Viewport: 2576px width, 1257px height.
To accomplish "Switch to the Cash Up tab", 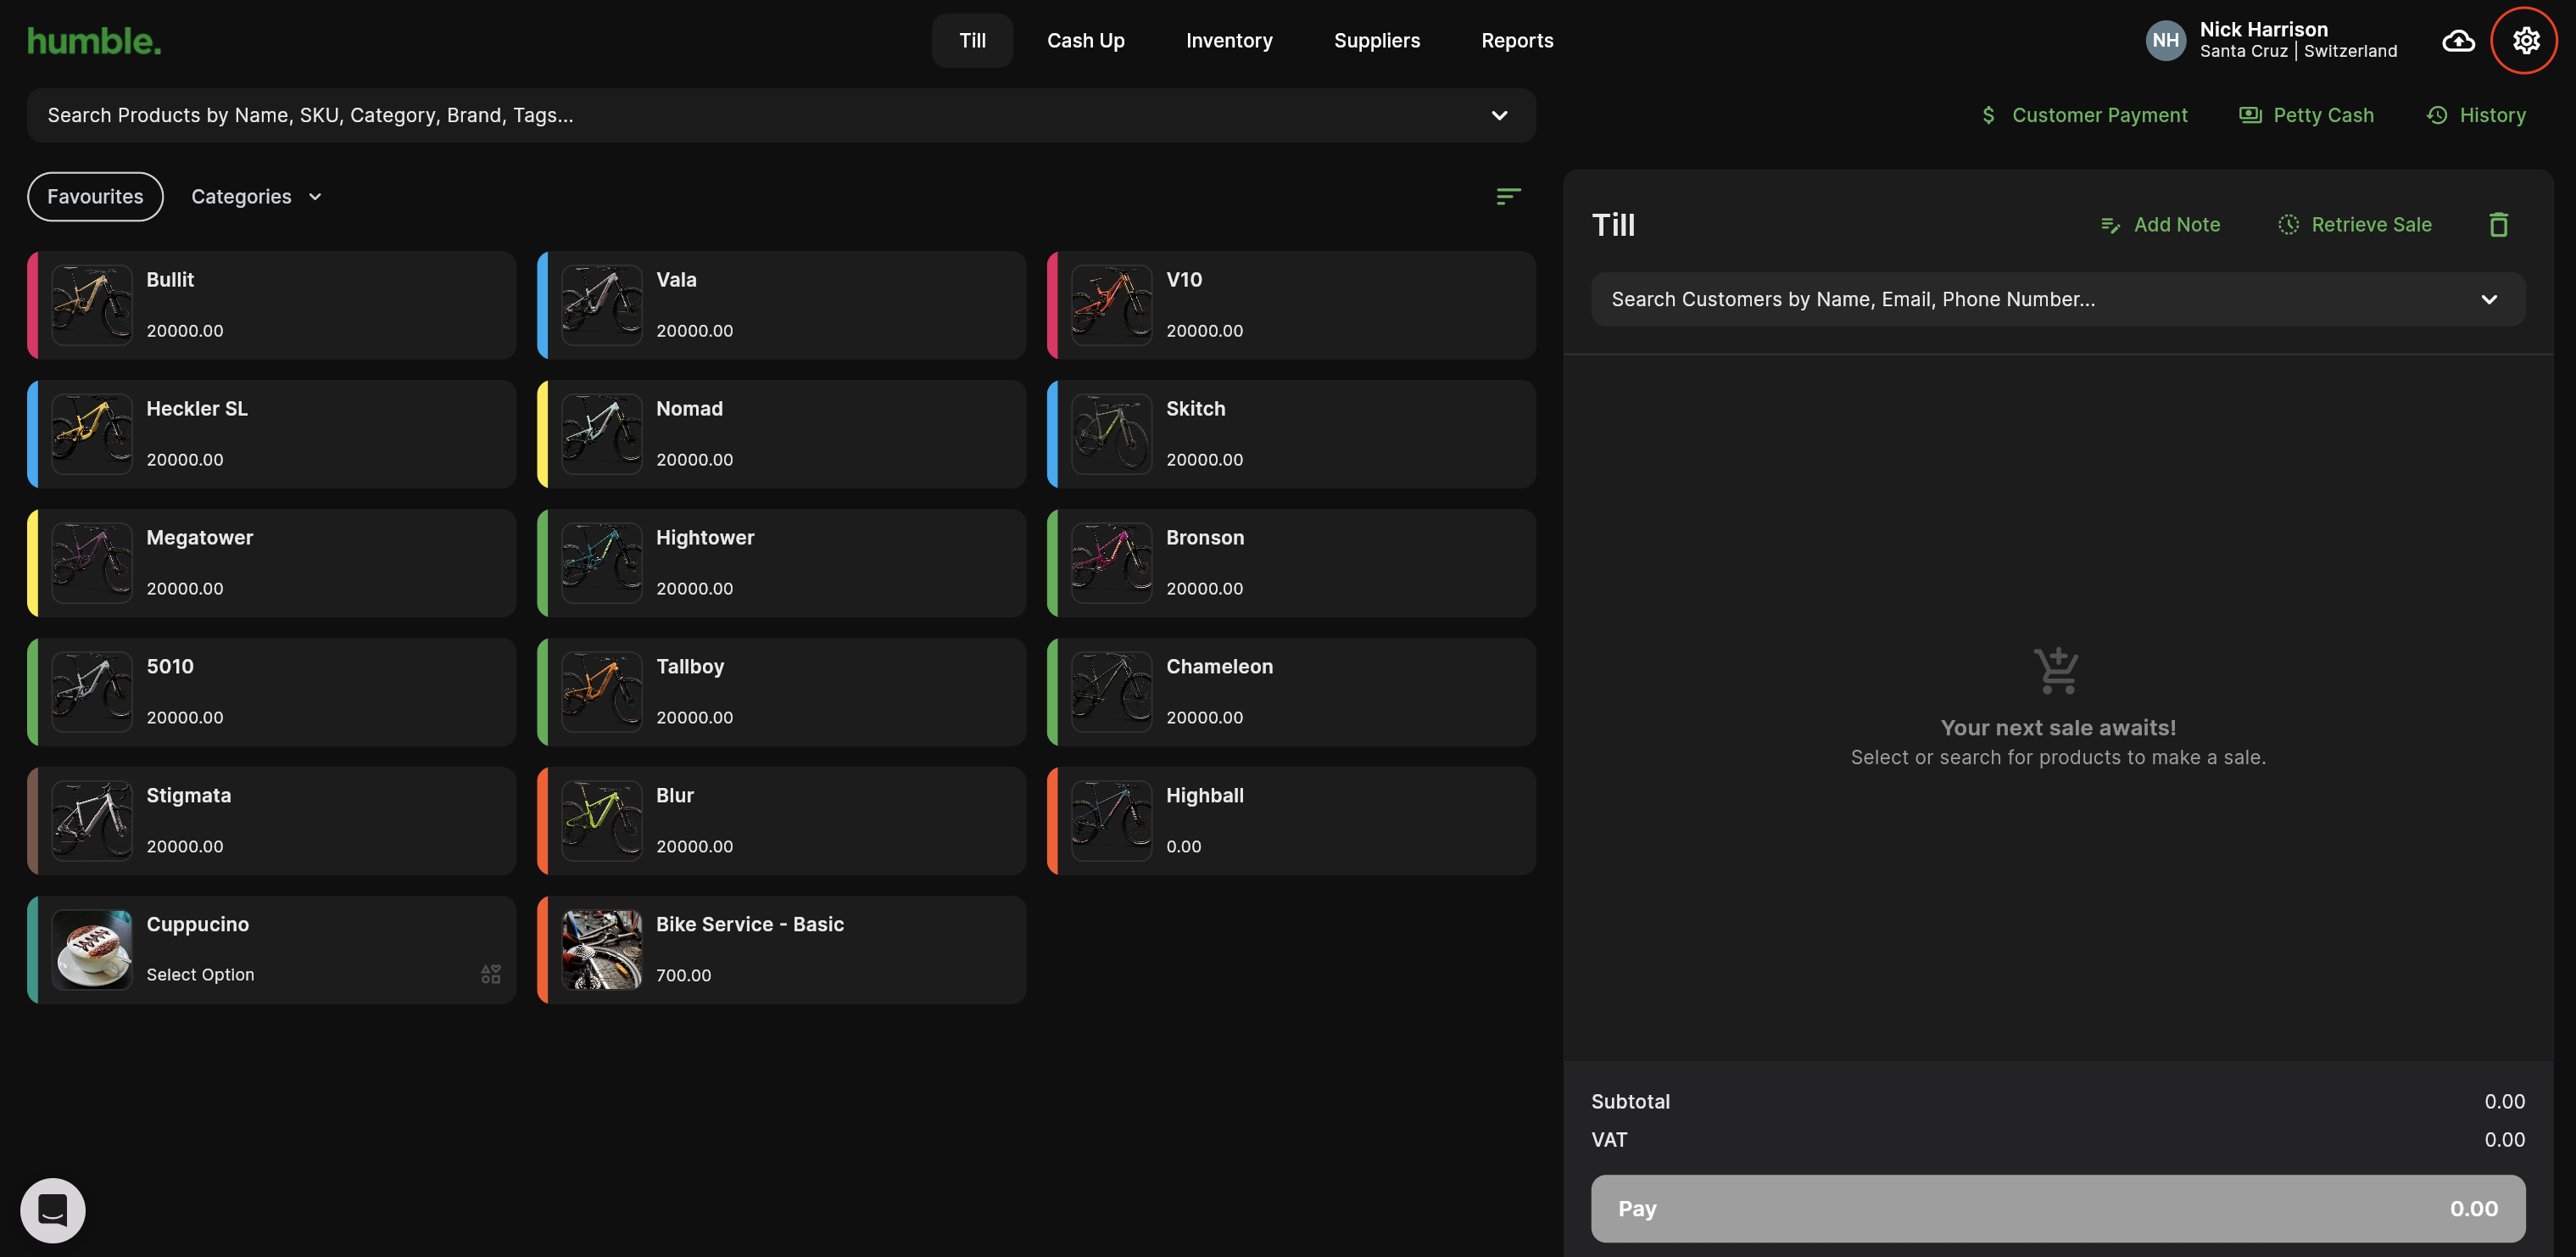I will [x=1085, y=40].
